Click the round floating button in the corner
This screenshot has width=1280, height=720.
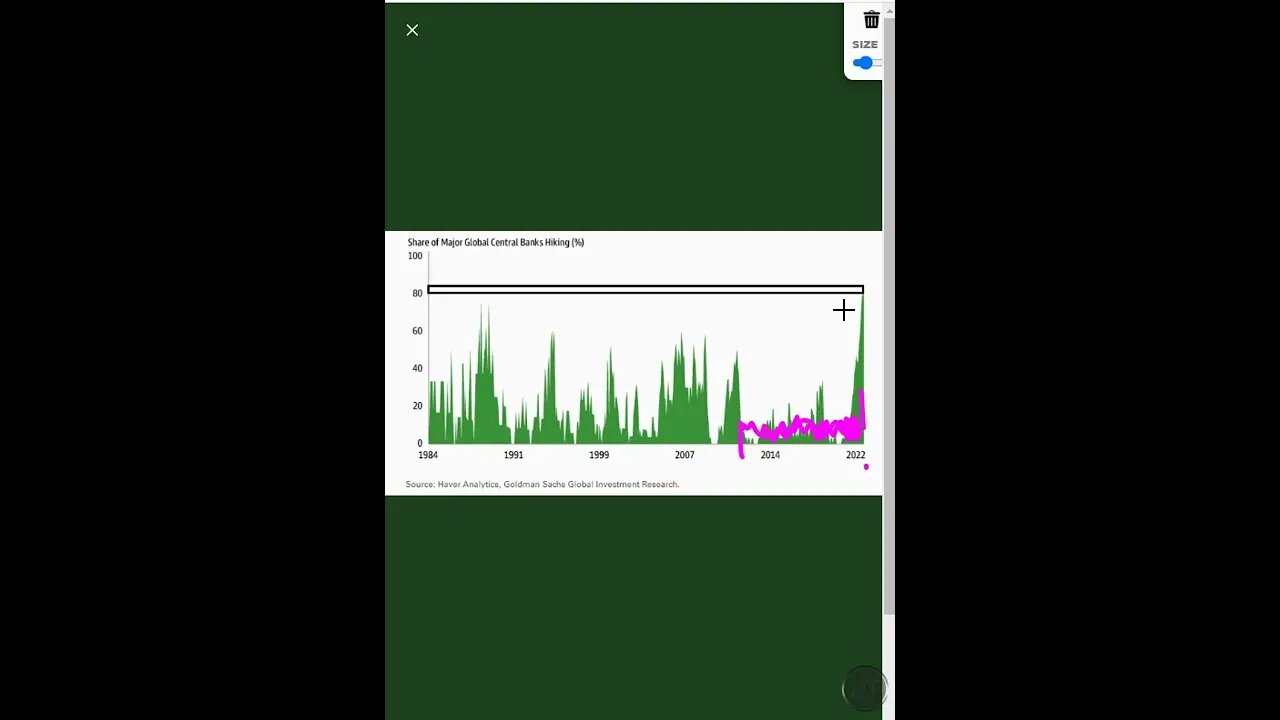coord(864,688)
